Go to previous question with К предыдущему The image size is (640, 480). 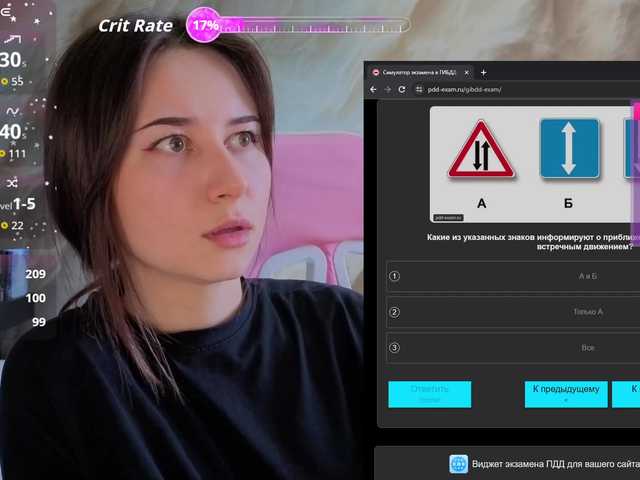(566, 394)
